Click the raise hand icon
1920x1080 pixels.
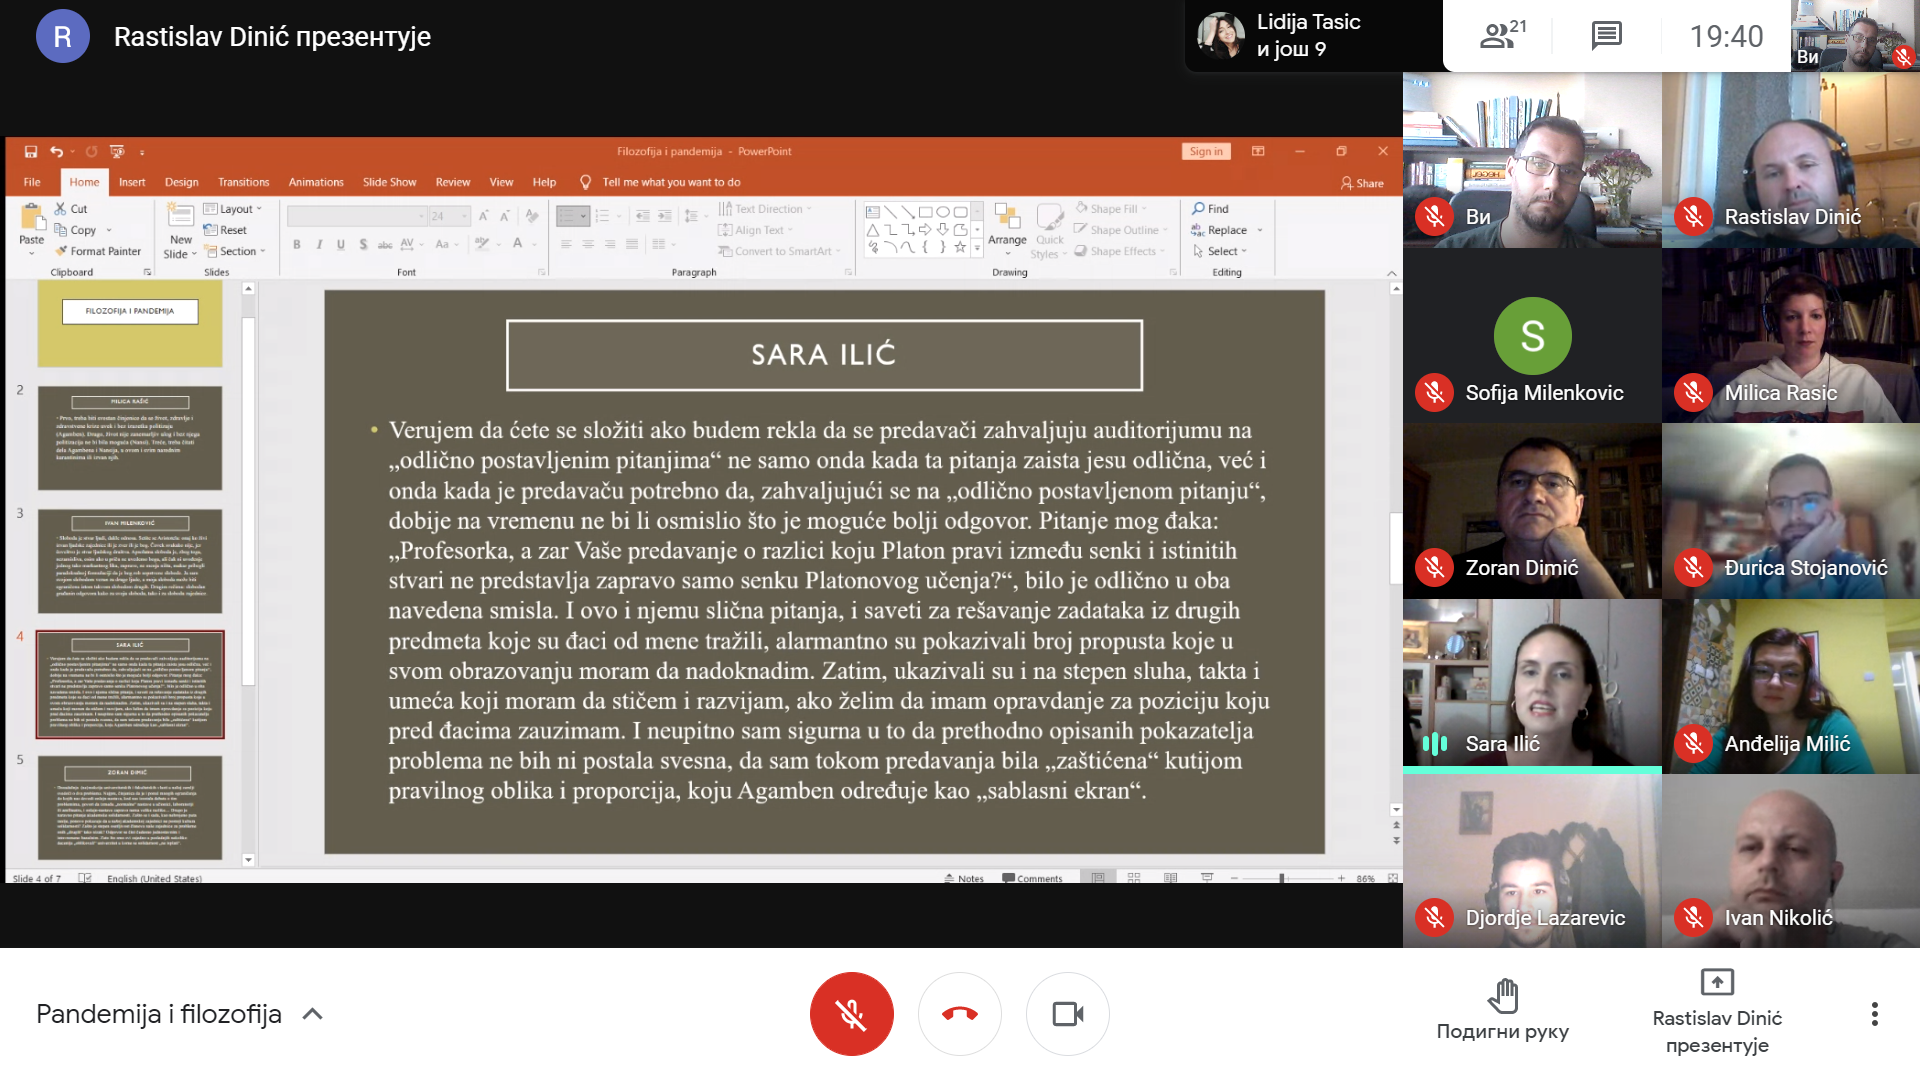(1502, 996)
